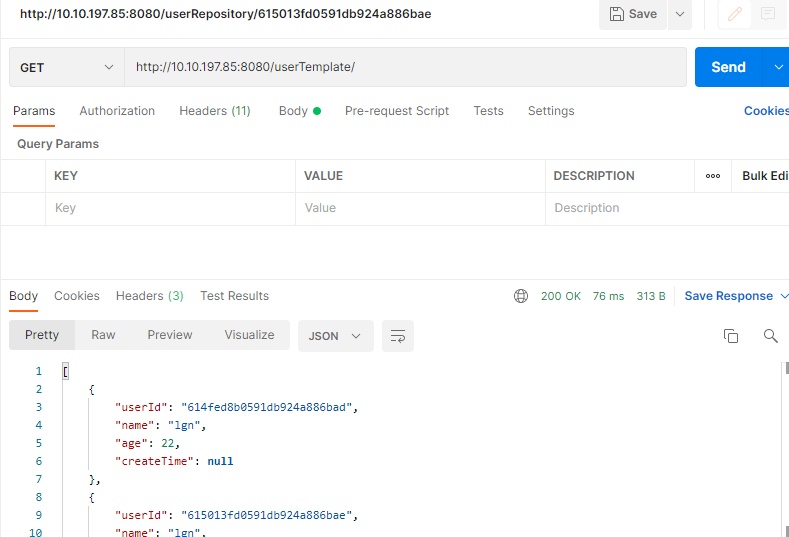
Task: Open the request Body tab
Action: pyautogui.click(x=300, y=111)
